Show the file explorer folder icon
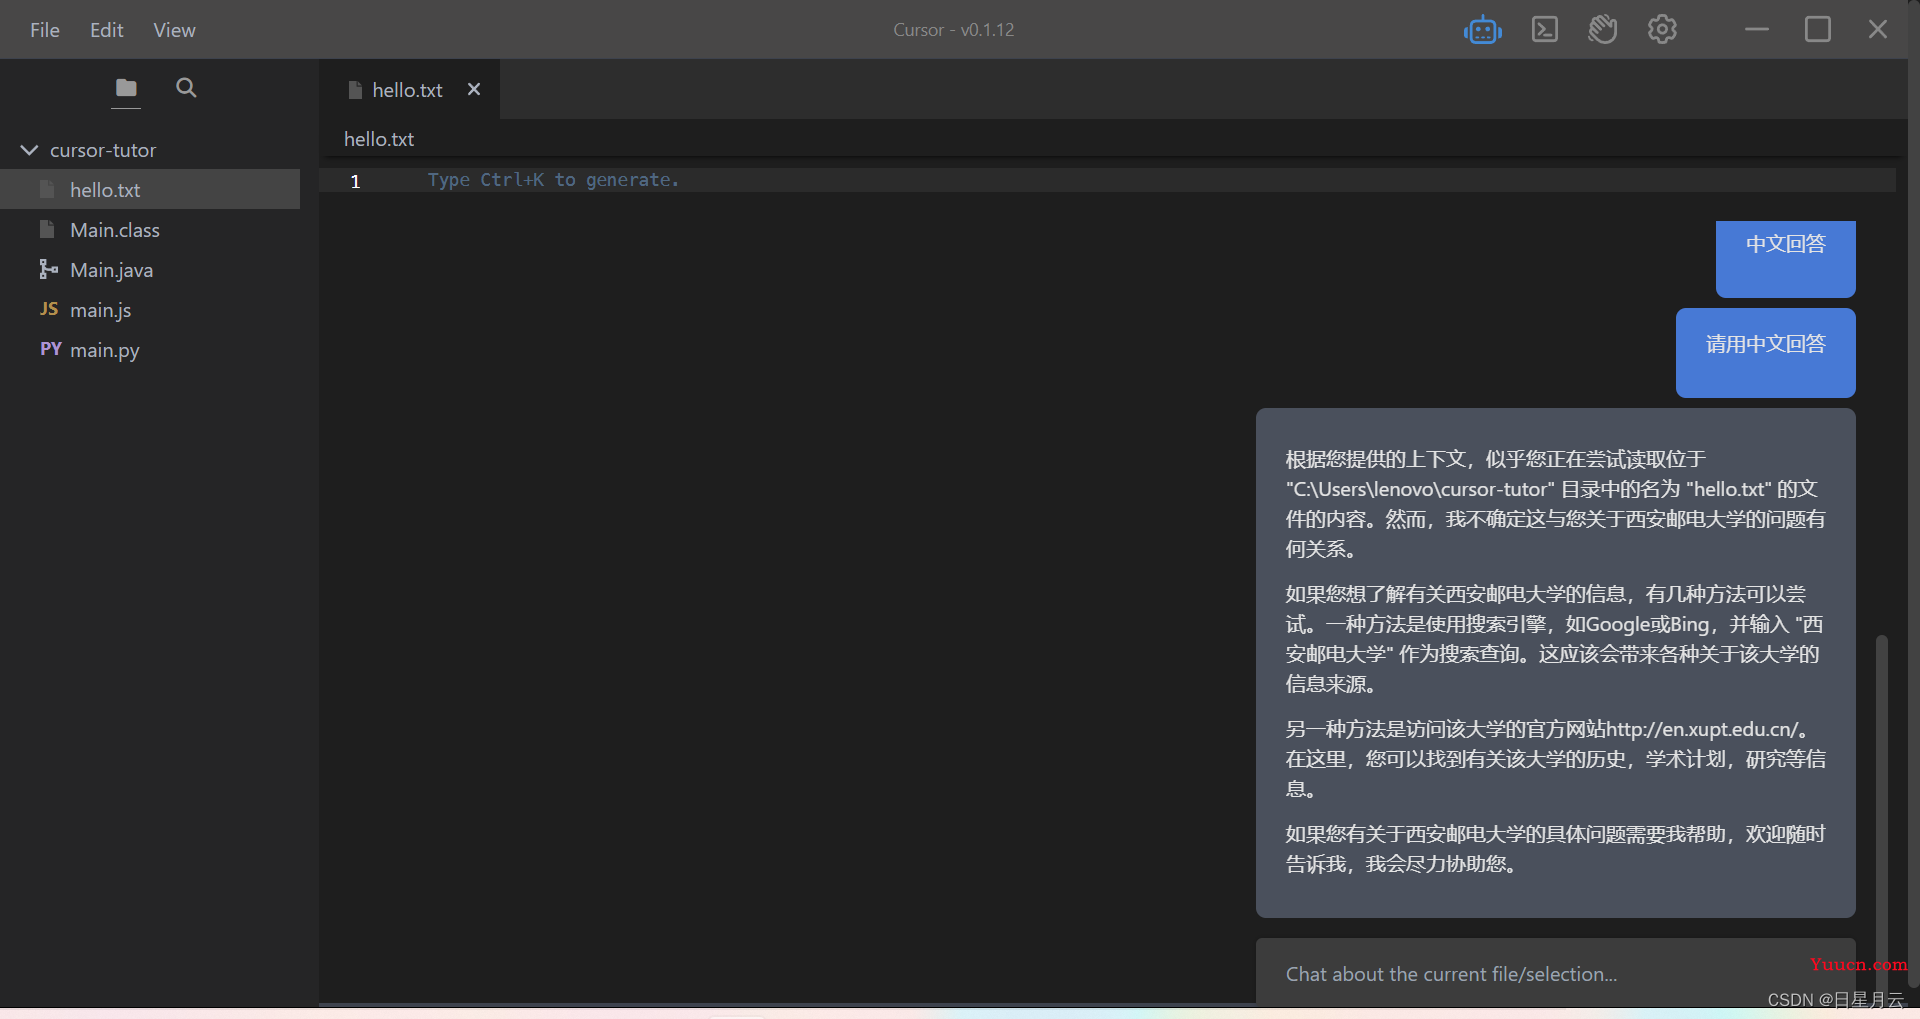Image resolution: width=1920 pixels, height=1019 pixels. click(126, 88)
